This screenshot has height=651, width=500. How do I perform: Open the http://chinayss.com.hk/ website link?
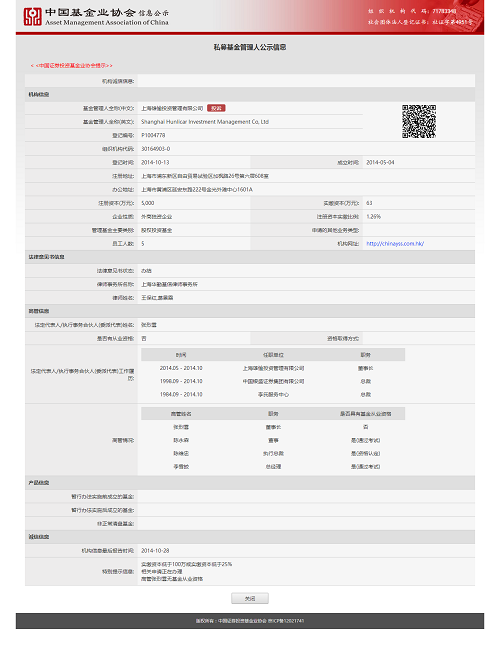coord(395,244)
